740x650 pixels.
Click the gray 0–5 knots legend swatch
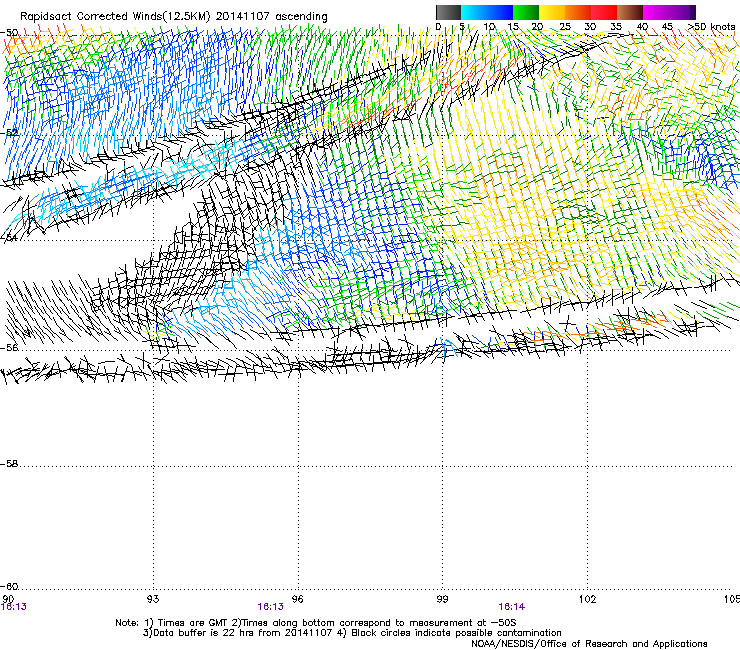pyautogui.click(x=448, y=12)
